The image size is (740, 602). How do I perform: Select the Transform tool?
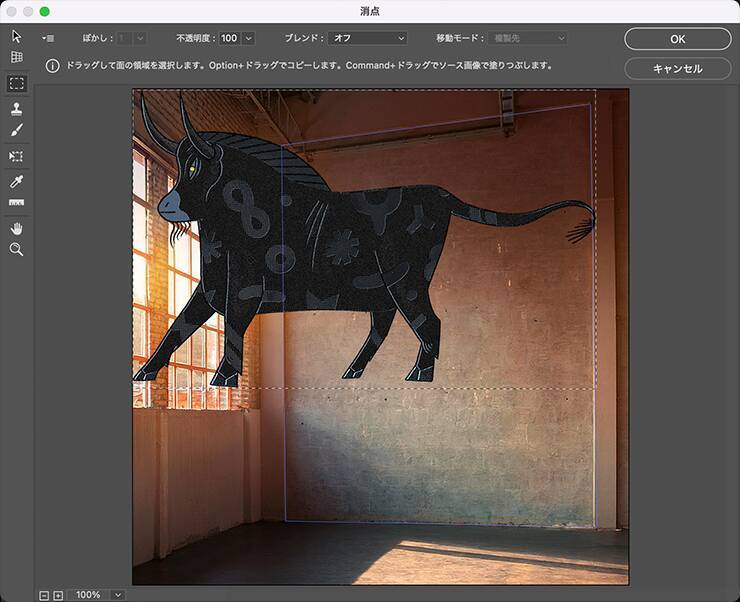pos(16,156)
